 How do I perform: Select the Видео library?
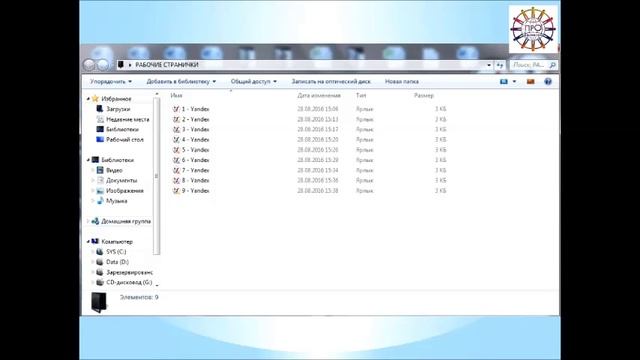coord(114,170)
